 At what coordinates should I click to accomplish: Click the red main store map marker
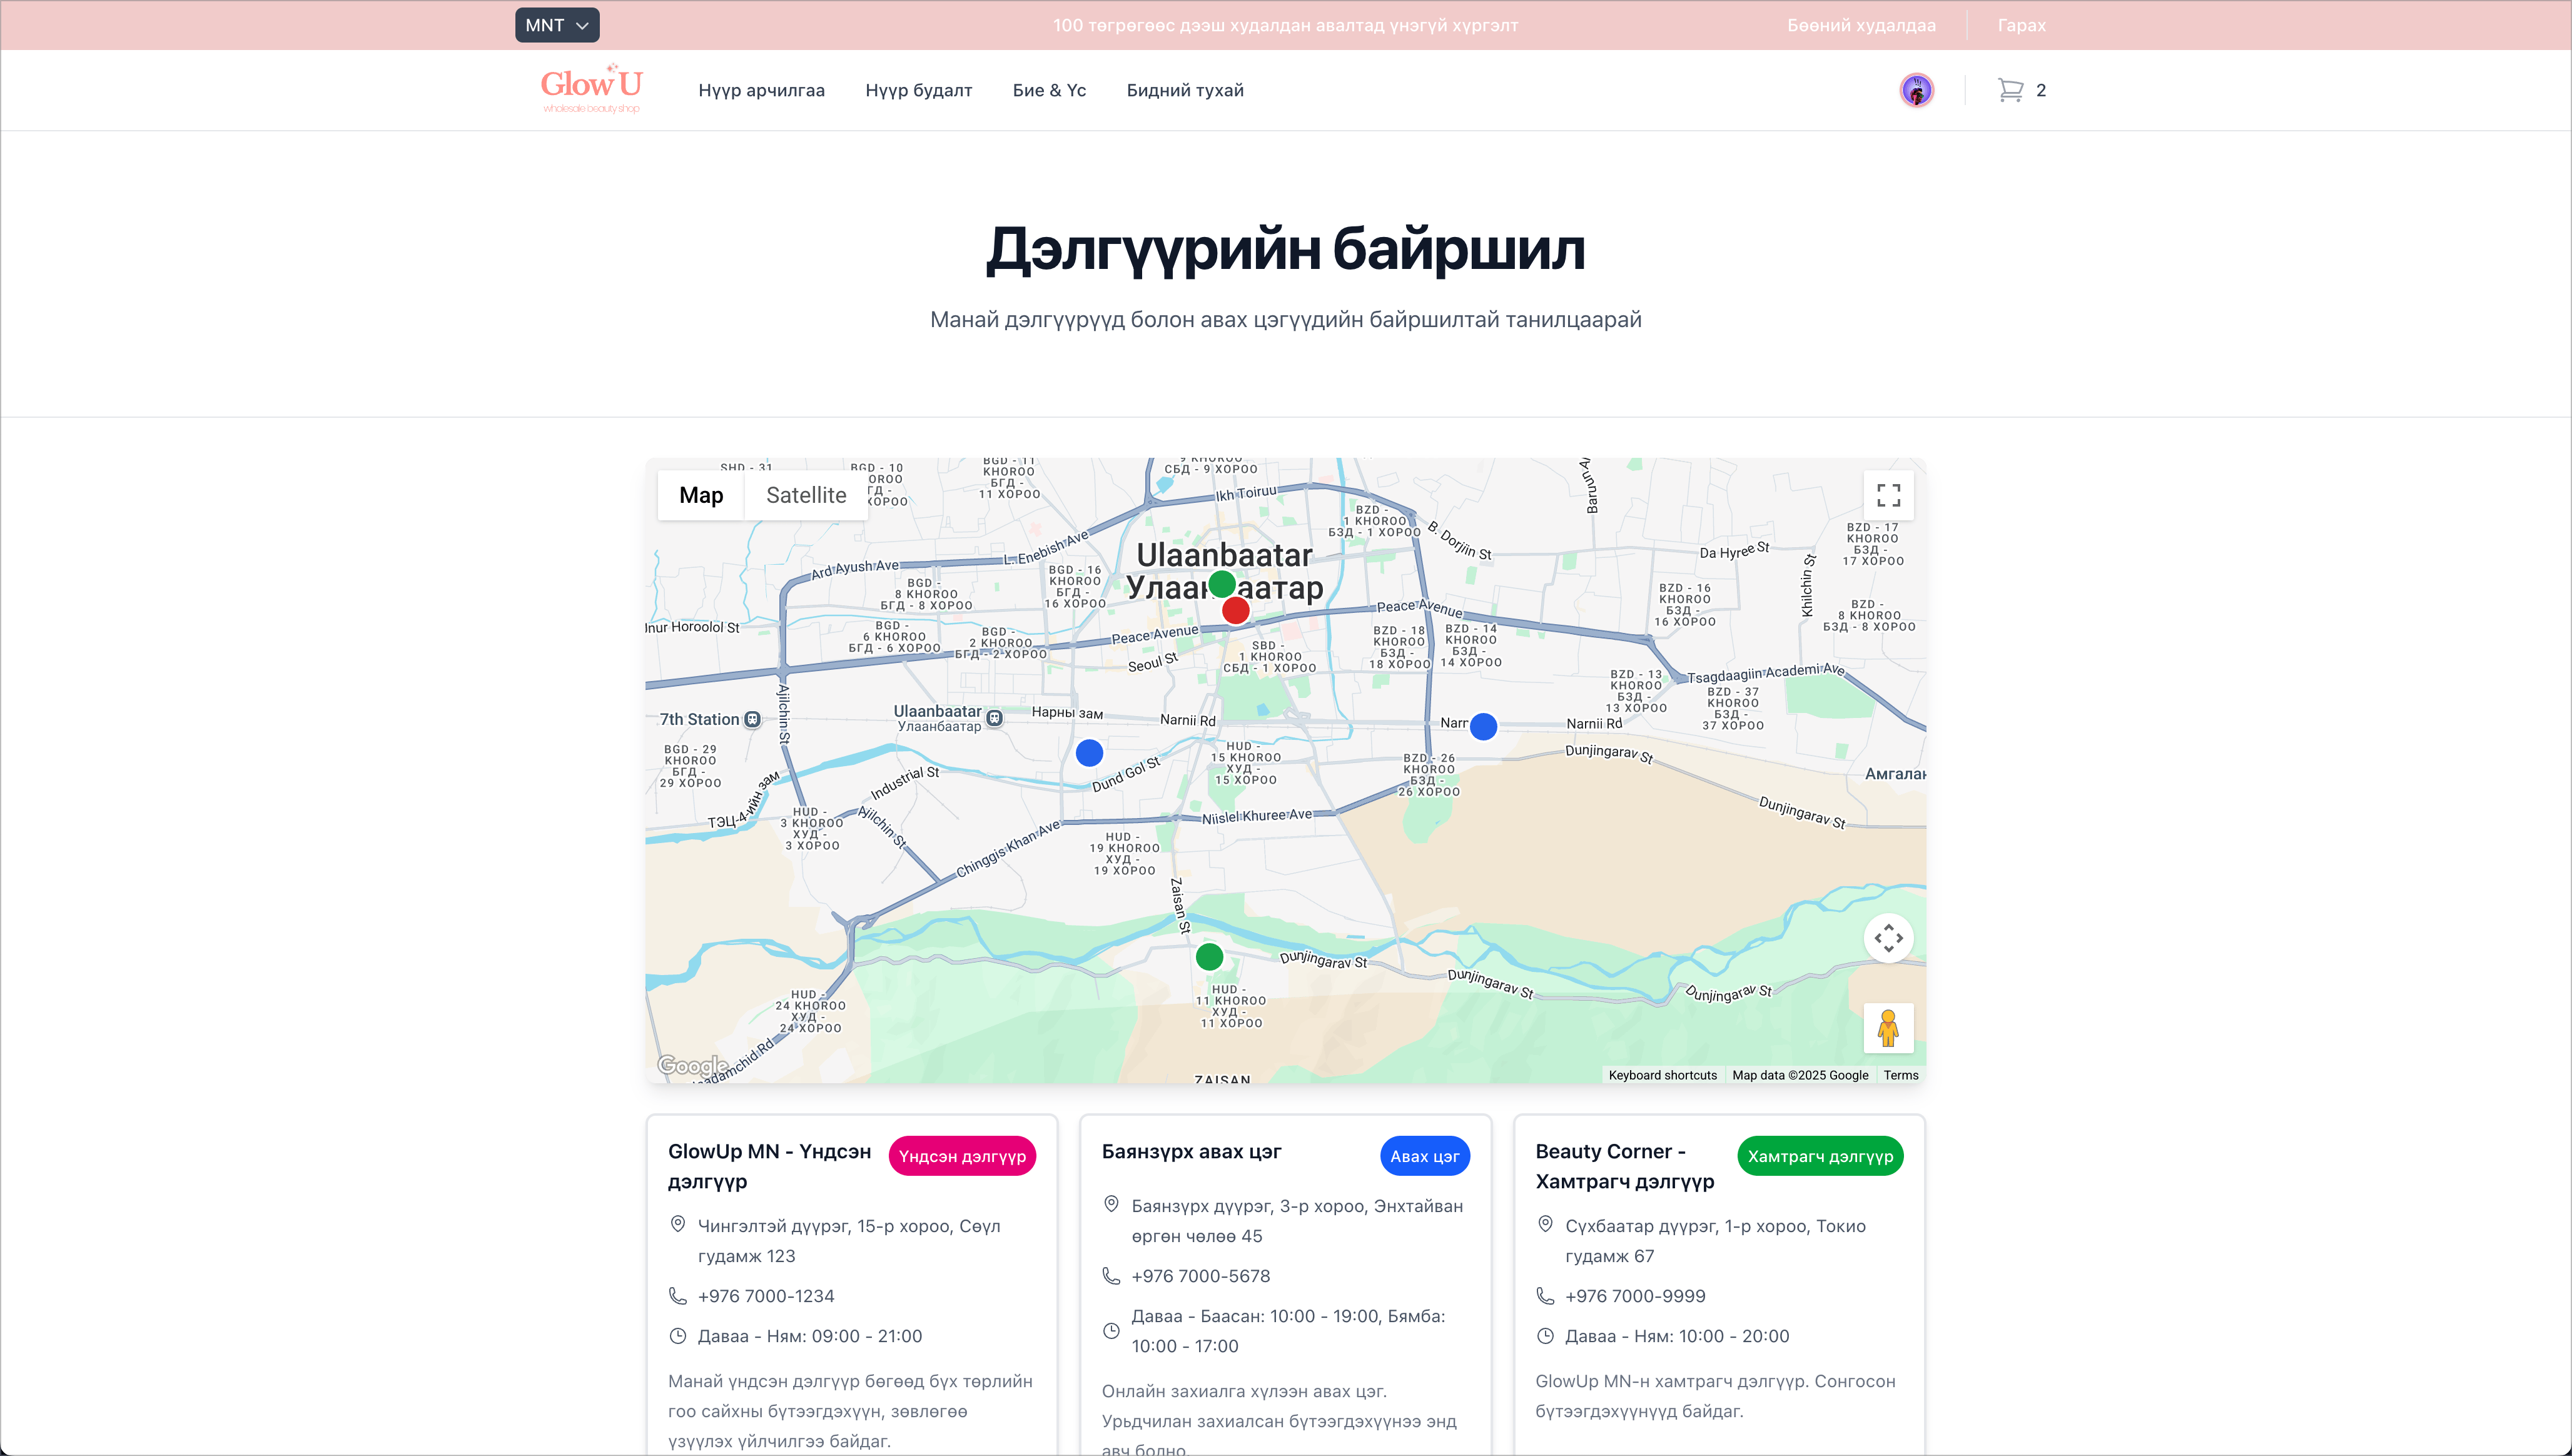click(x=1236, y=610)
